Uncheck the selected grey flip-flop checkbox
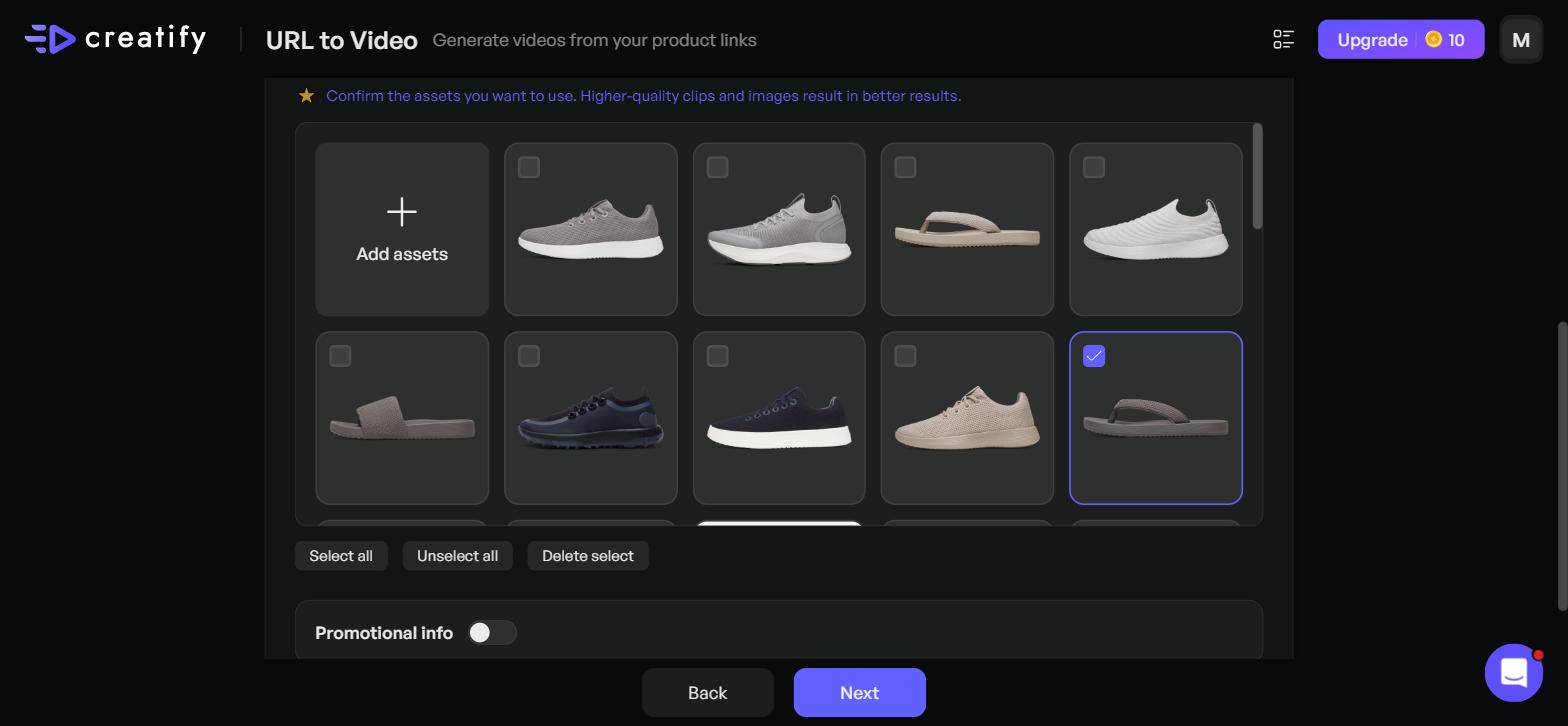The width and height of the screenshot is (1568, 726). 1094,356
